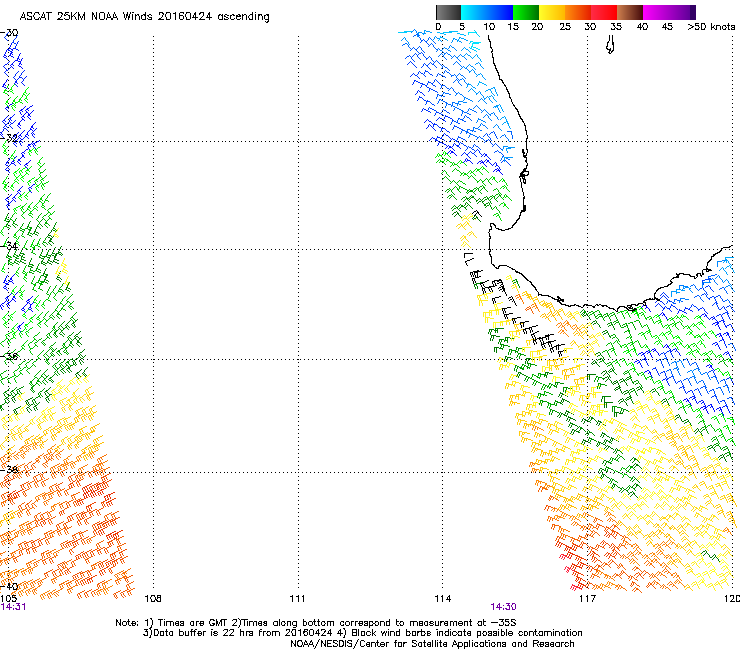Click the '>50 knots' legend label
Screen dimensions: 740x650
[711, 27]
